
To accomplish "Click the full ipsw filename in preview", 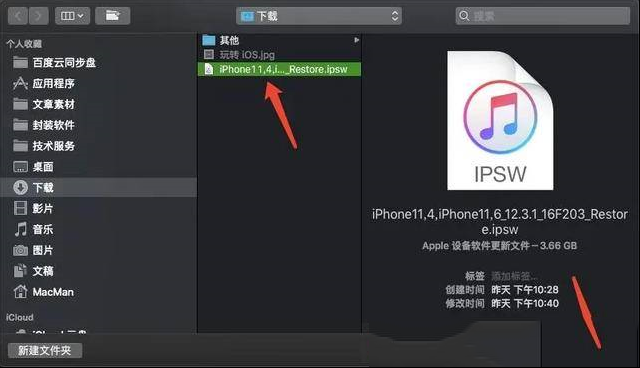I will pos(500,222).
